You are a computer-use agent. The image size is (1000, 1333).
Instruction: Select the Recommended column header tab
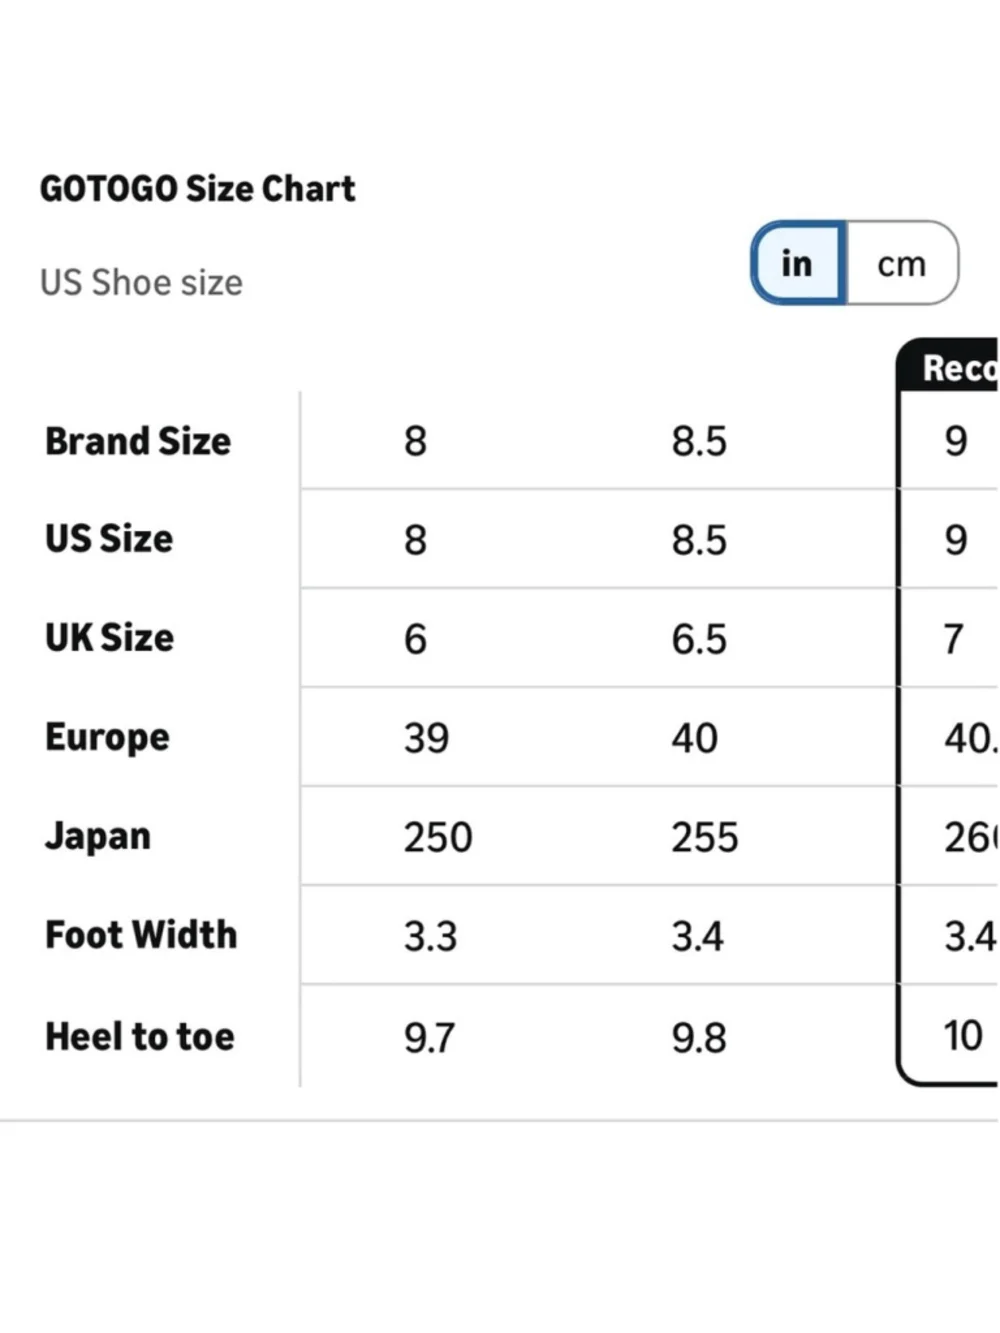point(949,366)
